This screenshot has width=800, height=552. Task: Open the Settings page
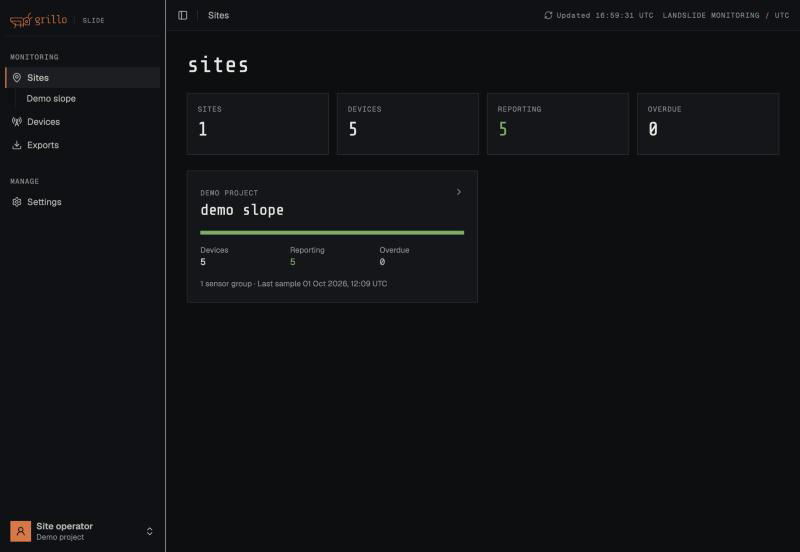[x=83, y=202]
